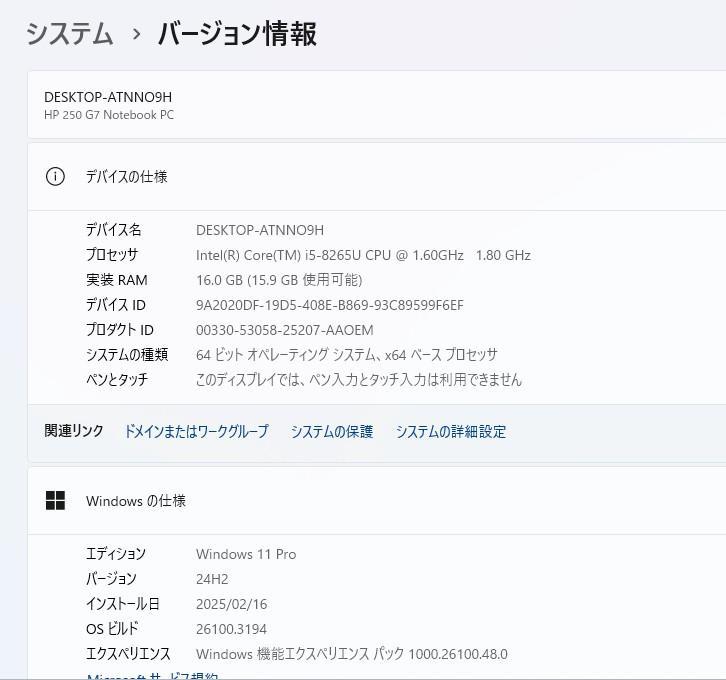Select the ペンとタッチ value text
The height and width of the screenshot is (680, 726).
359,380
